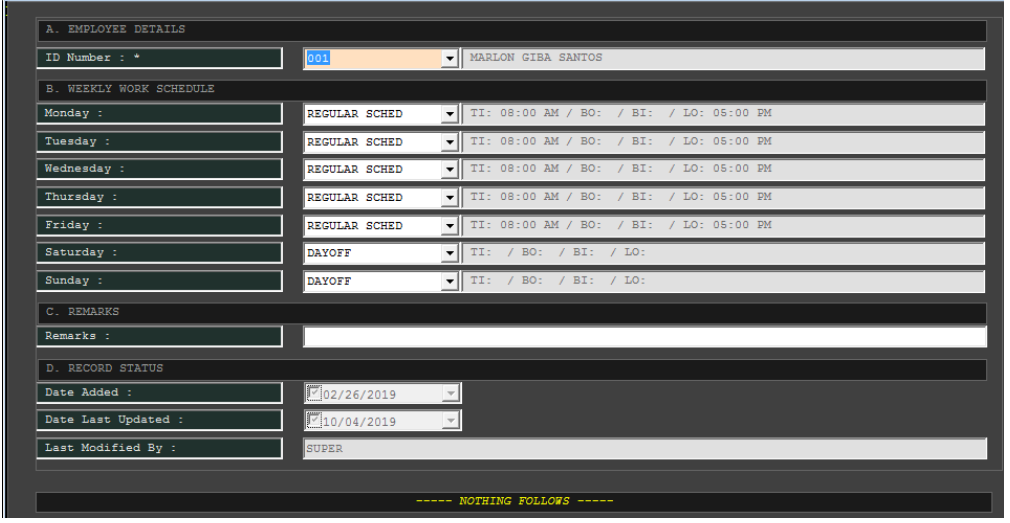
Task: Click the B. Weekly Work Schedule header
Action: coord(512,89)
